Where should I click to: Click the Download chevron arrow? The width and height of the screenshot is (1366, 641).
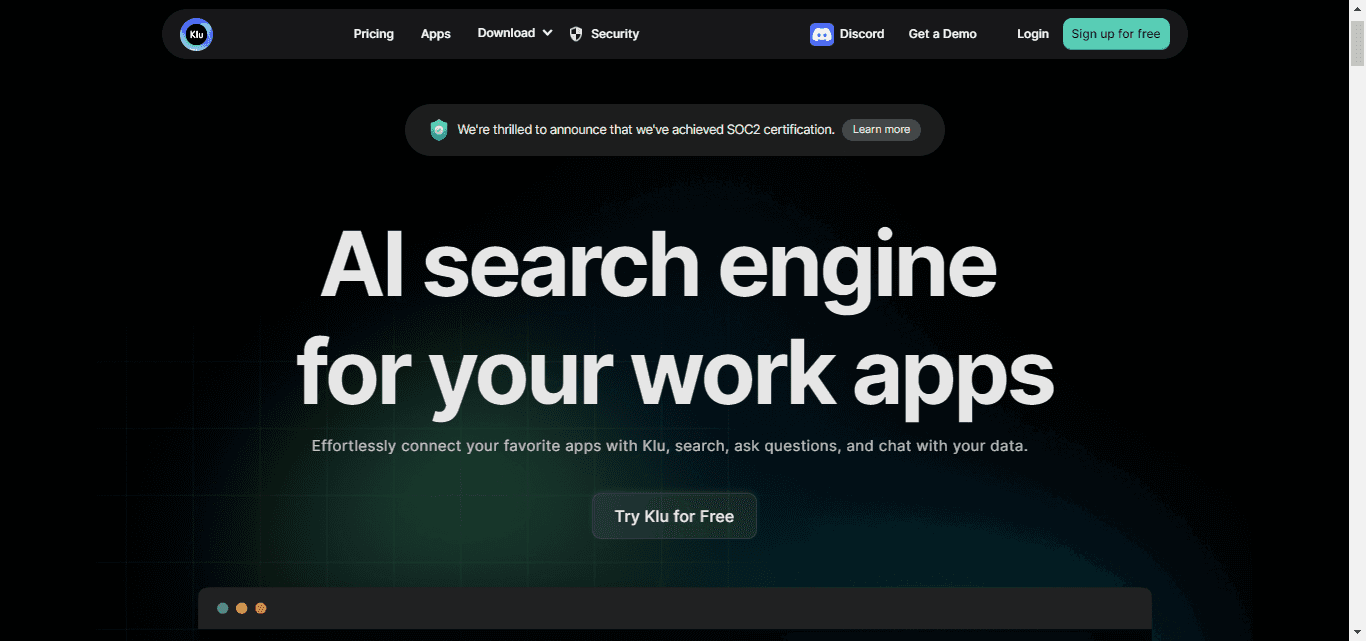coord(547,33)
